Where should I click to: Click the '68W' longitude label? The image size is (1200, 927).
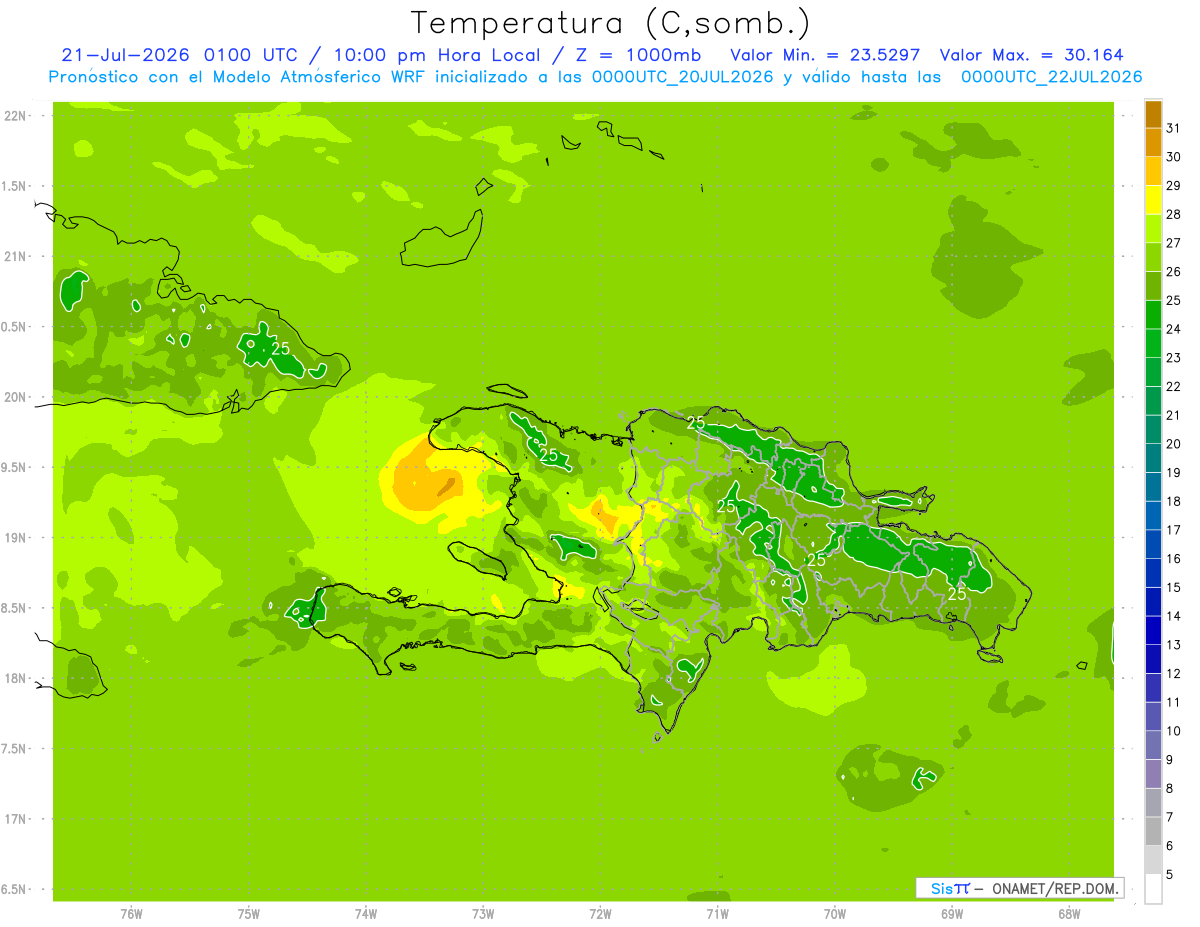tap(1069, 914)
